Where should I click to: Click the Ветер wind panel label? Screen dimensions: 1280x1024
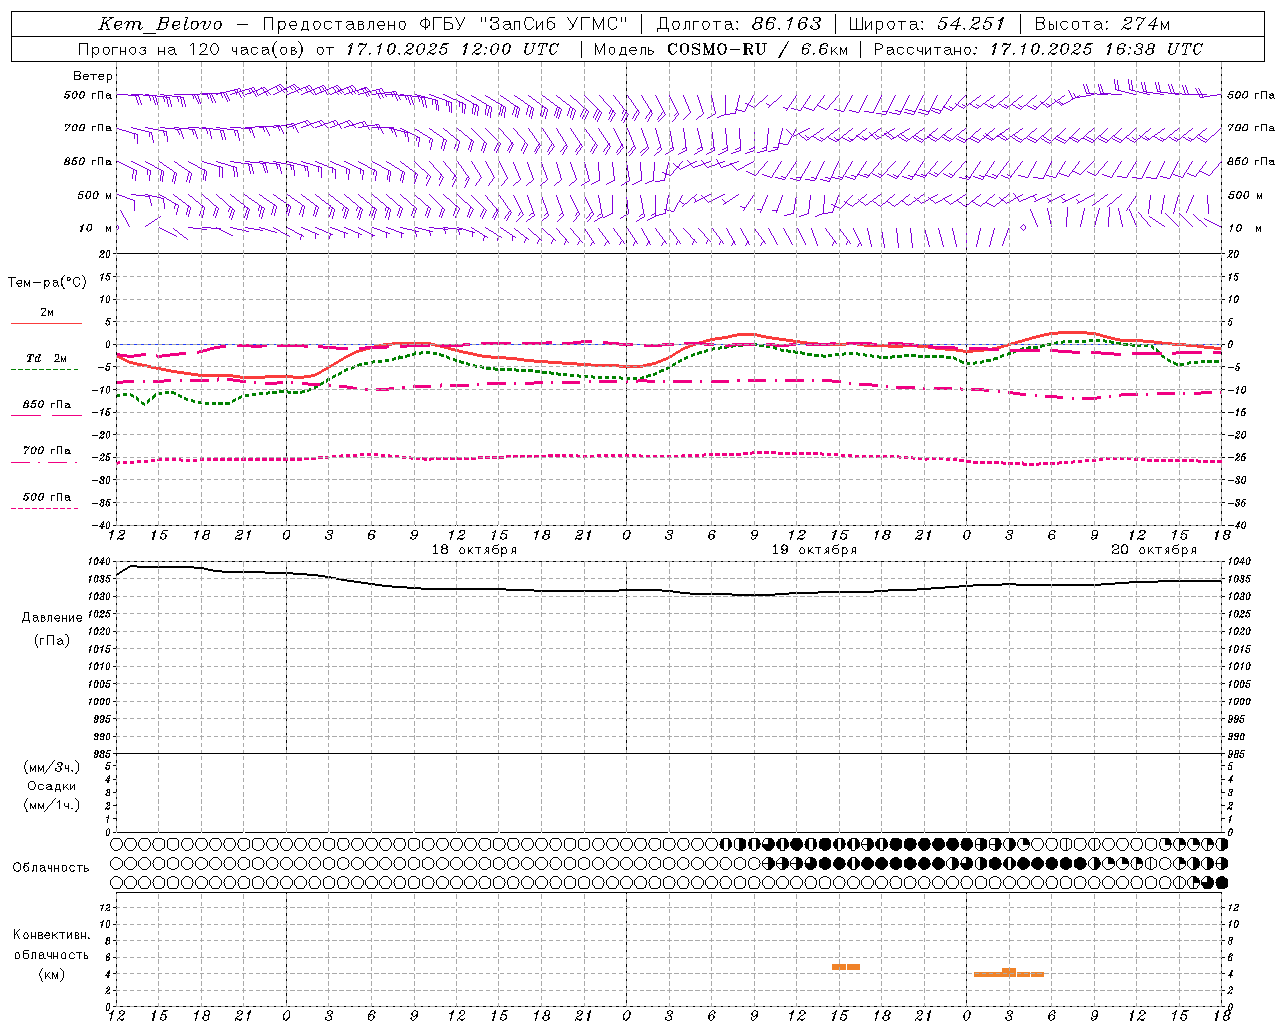click(93, 76)
